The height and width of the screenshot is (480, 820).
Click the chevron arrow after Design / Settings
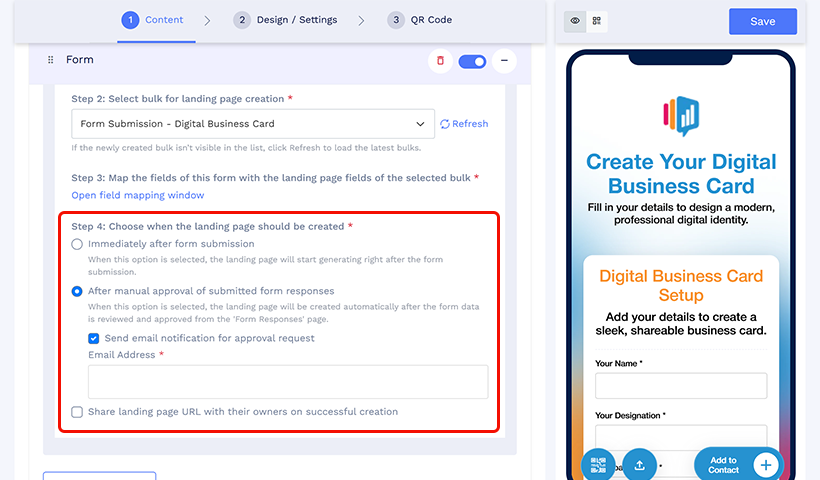(361, 20)
